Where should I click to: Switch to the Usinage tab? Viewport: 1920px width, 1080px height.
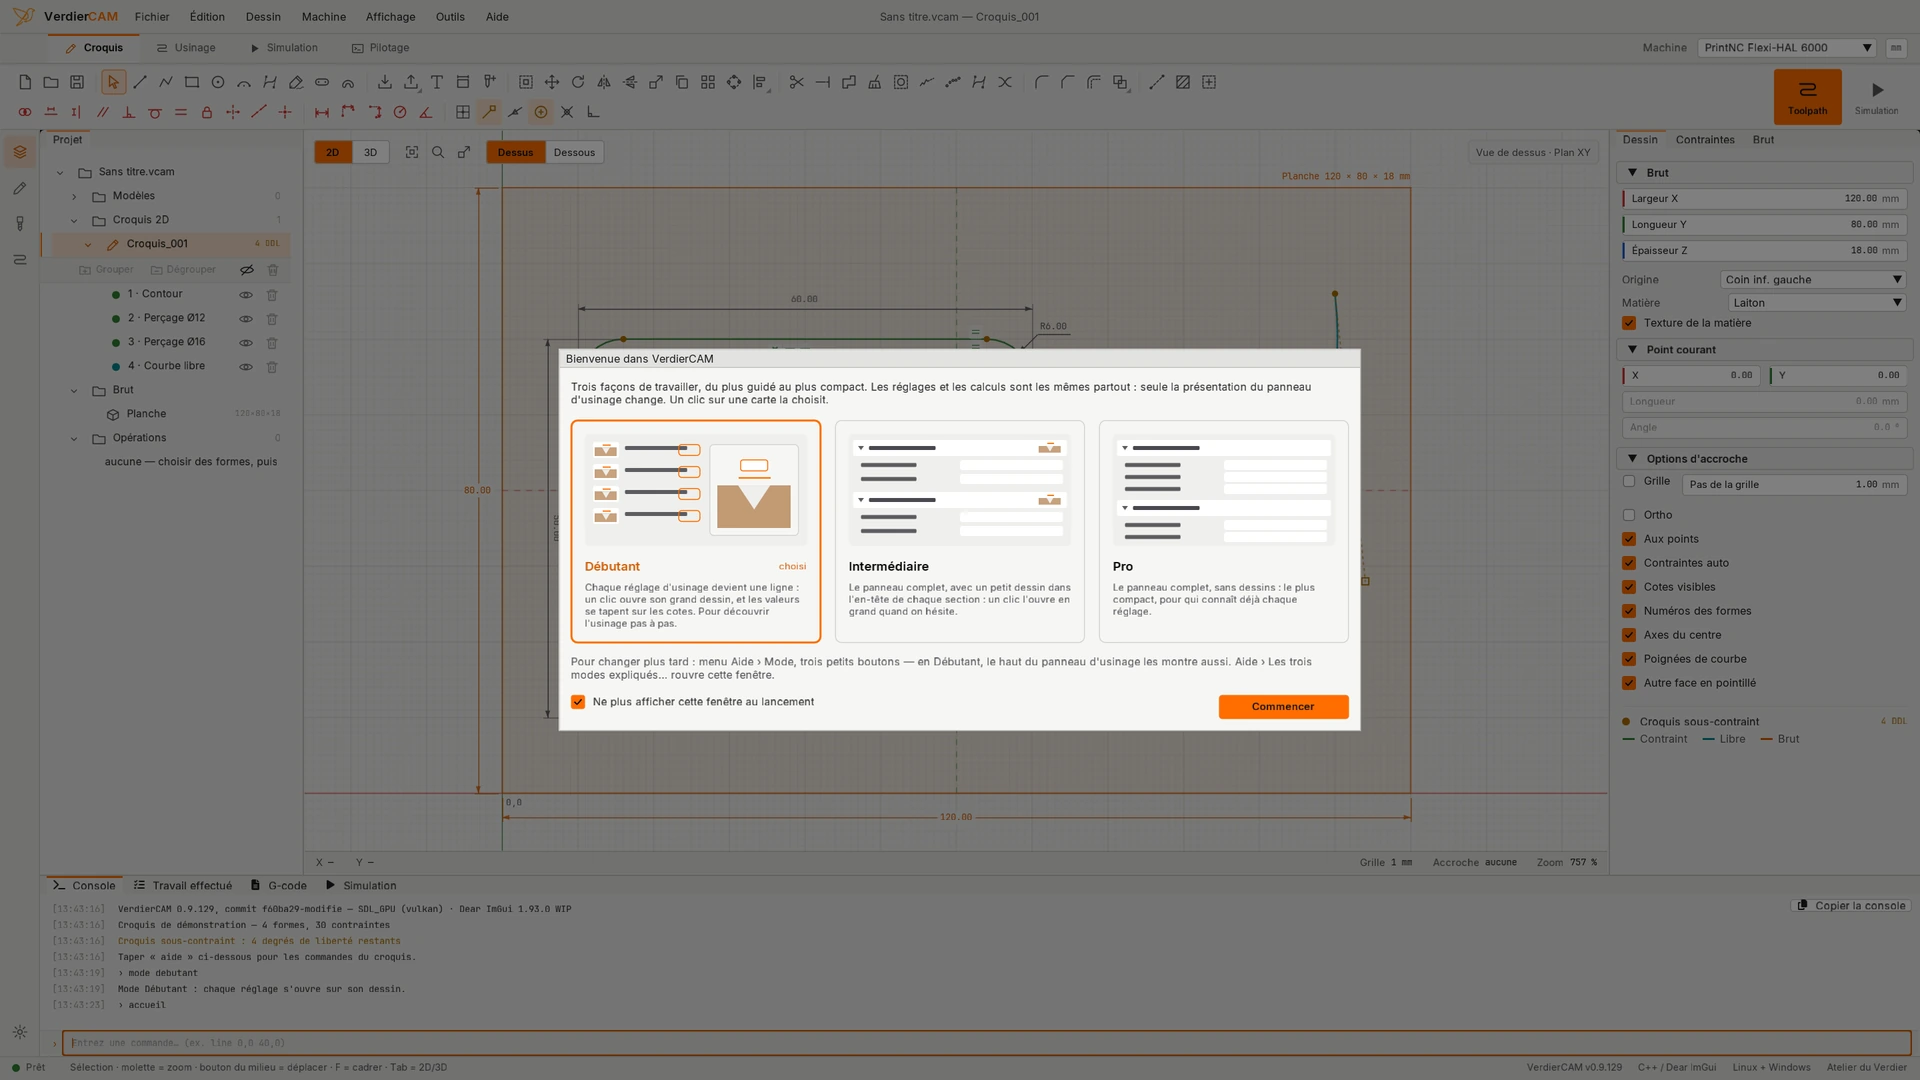click(186, 48)
